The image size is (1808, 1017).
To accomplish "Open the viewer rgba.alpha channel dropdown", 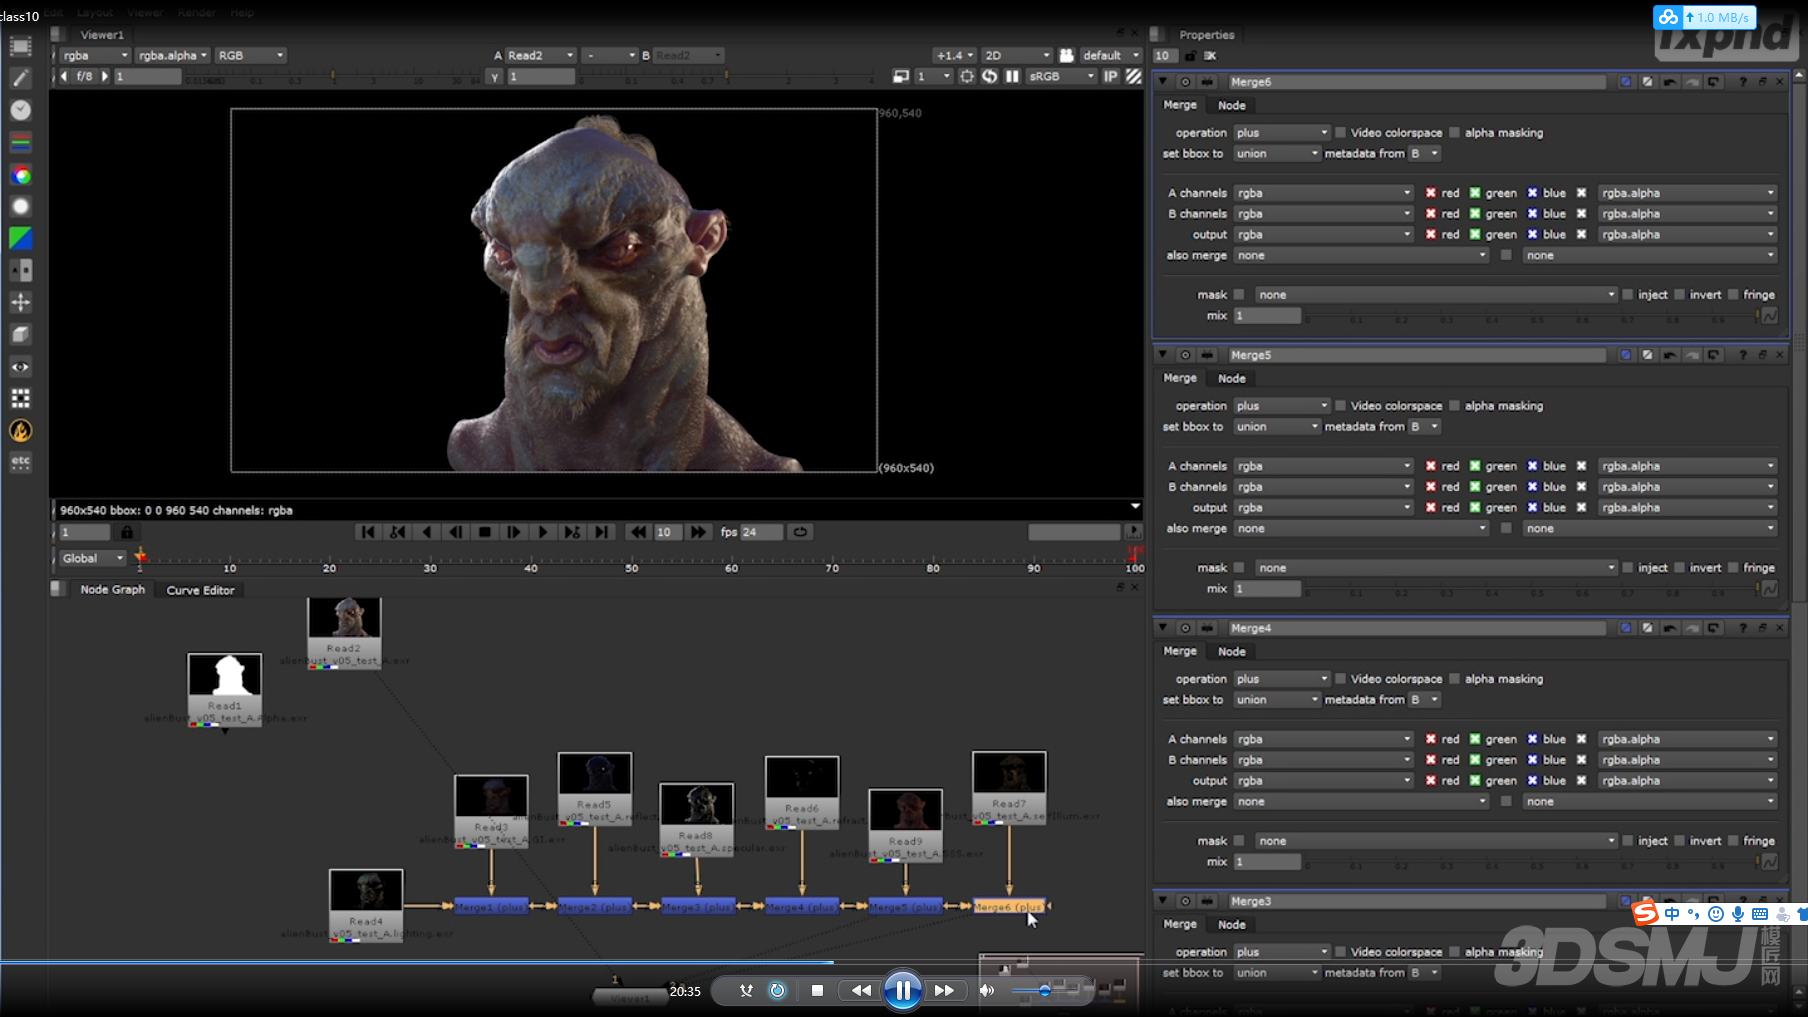I will [x=173, y=55].
